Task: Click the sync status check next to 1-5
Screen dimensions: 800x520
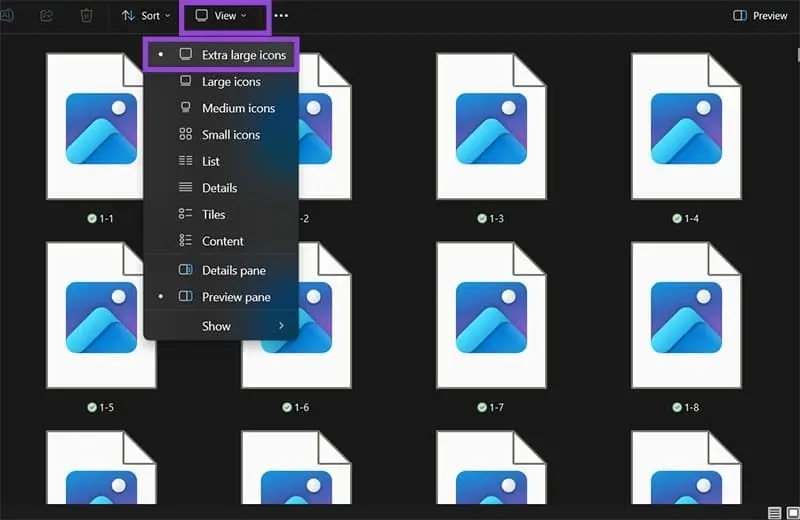Action: coord(92,407)
